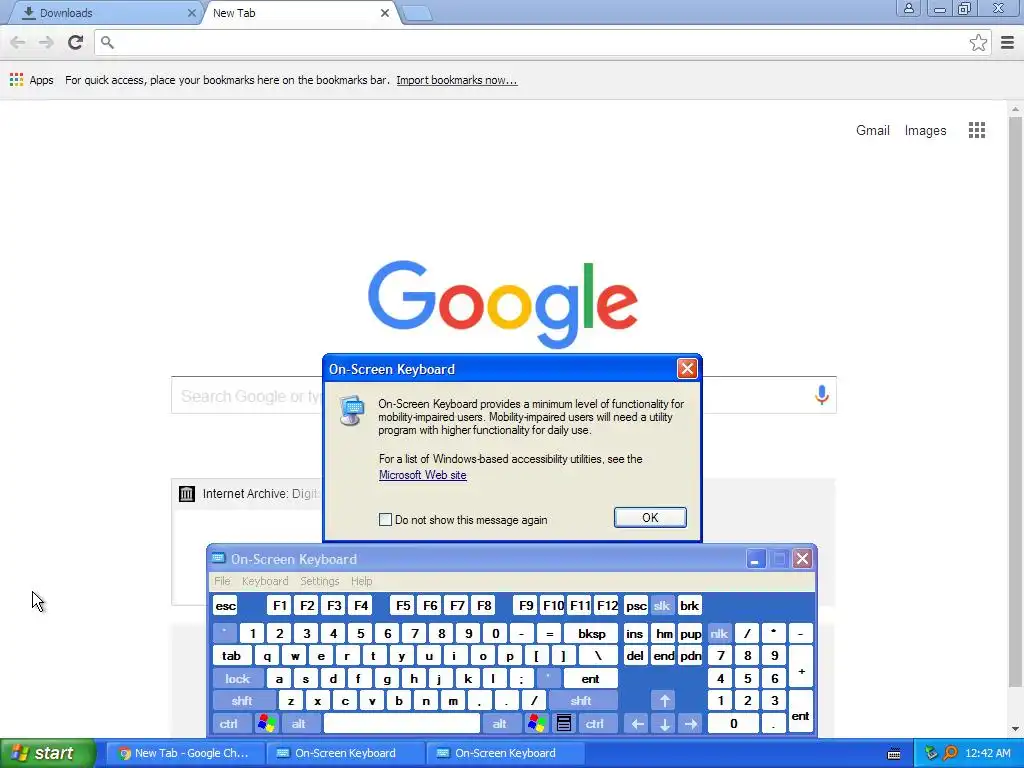The height and width of the screenshot is (768, 1024).
Task: Click the Chrome user profile icon
Action: 908,8
